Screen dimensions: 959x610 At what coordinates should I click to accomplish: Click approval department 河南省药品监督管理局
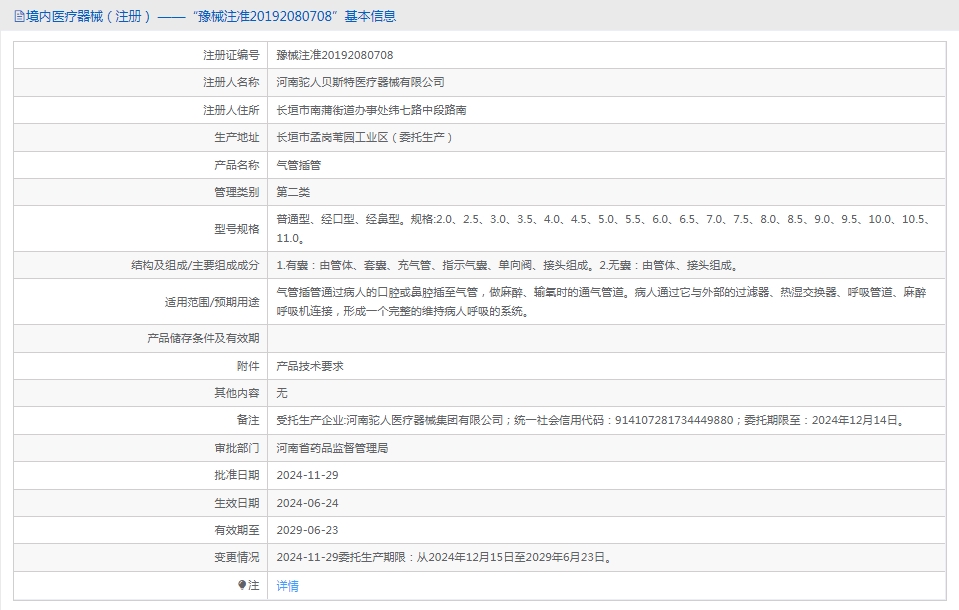(x=332, y=448)
